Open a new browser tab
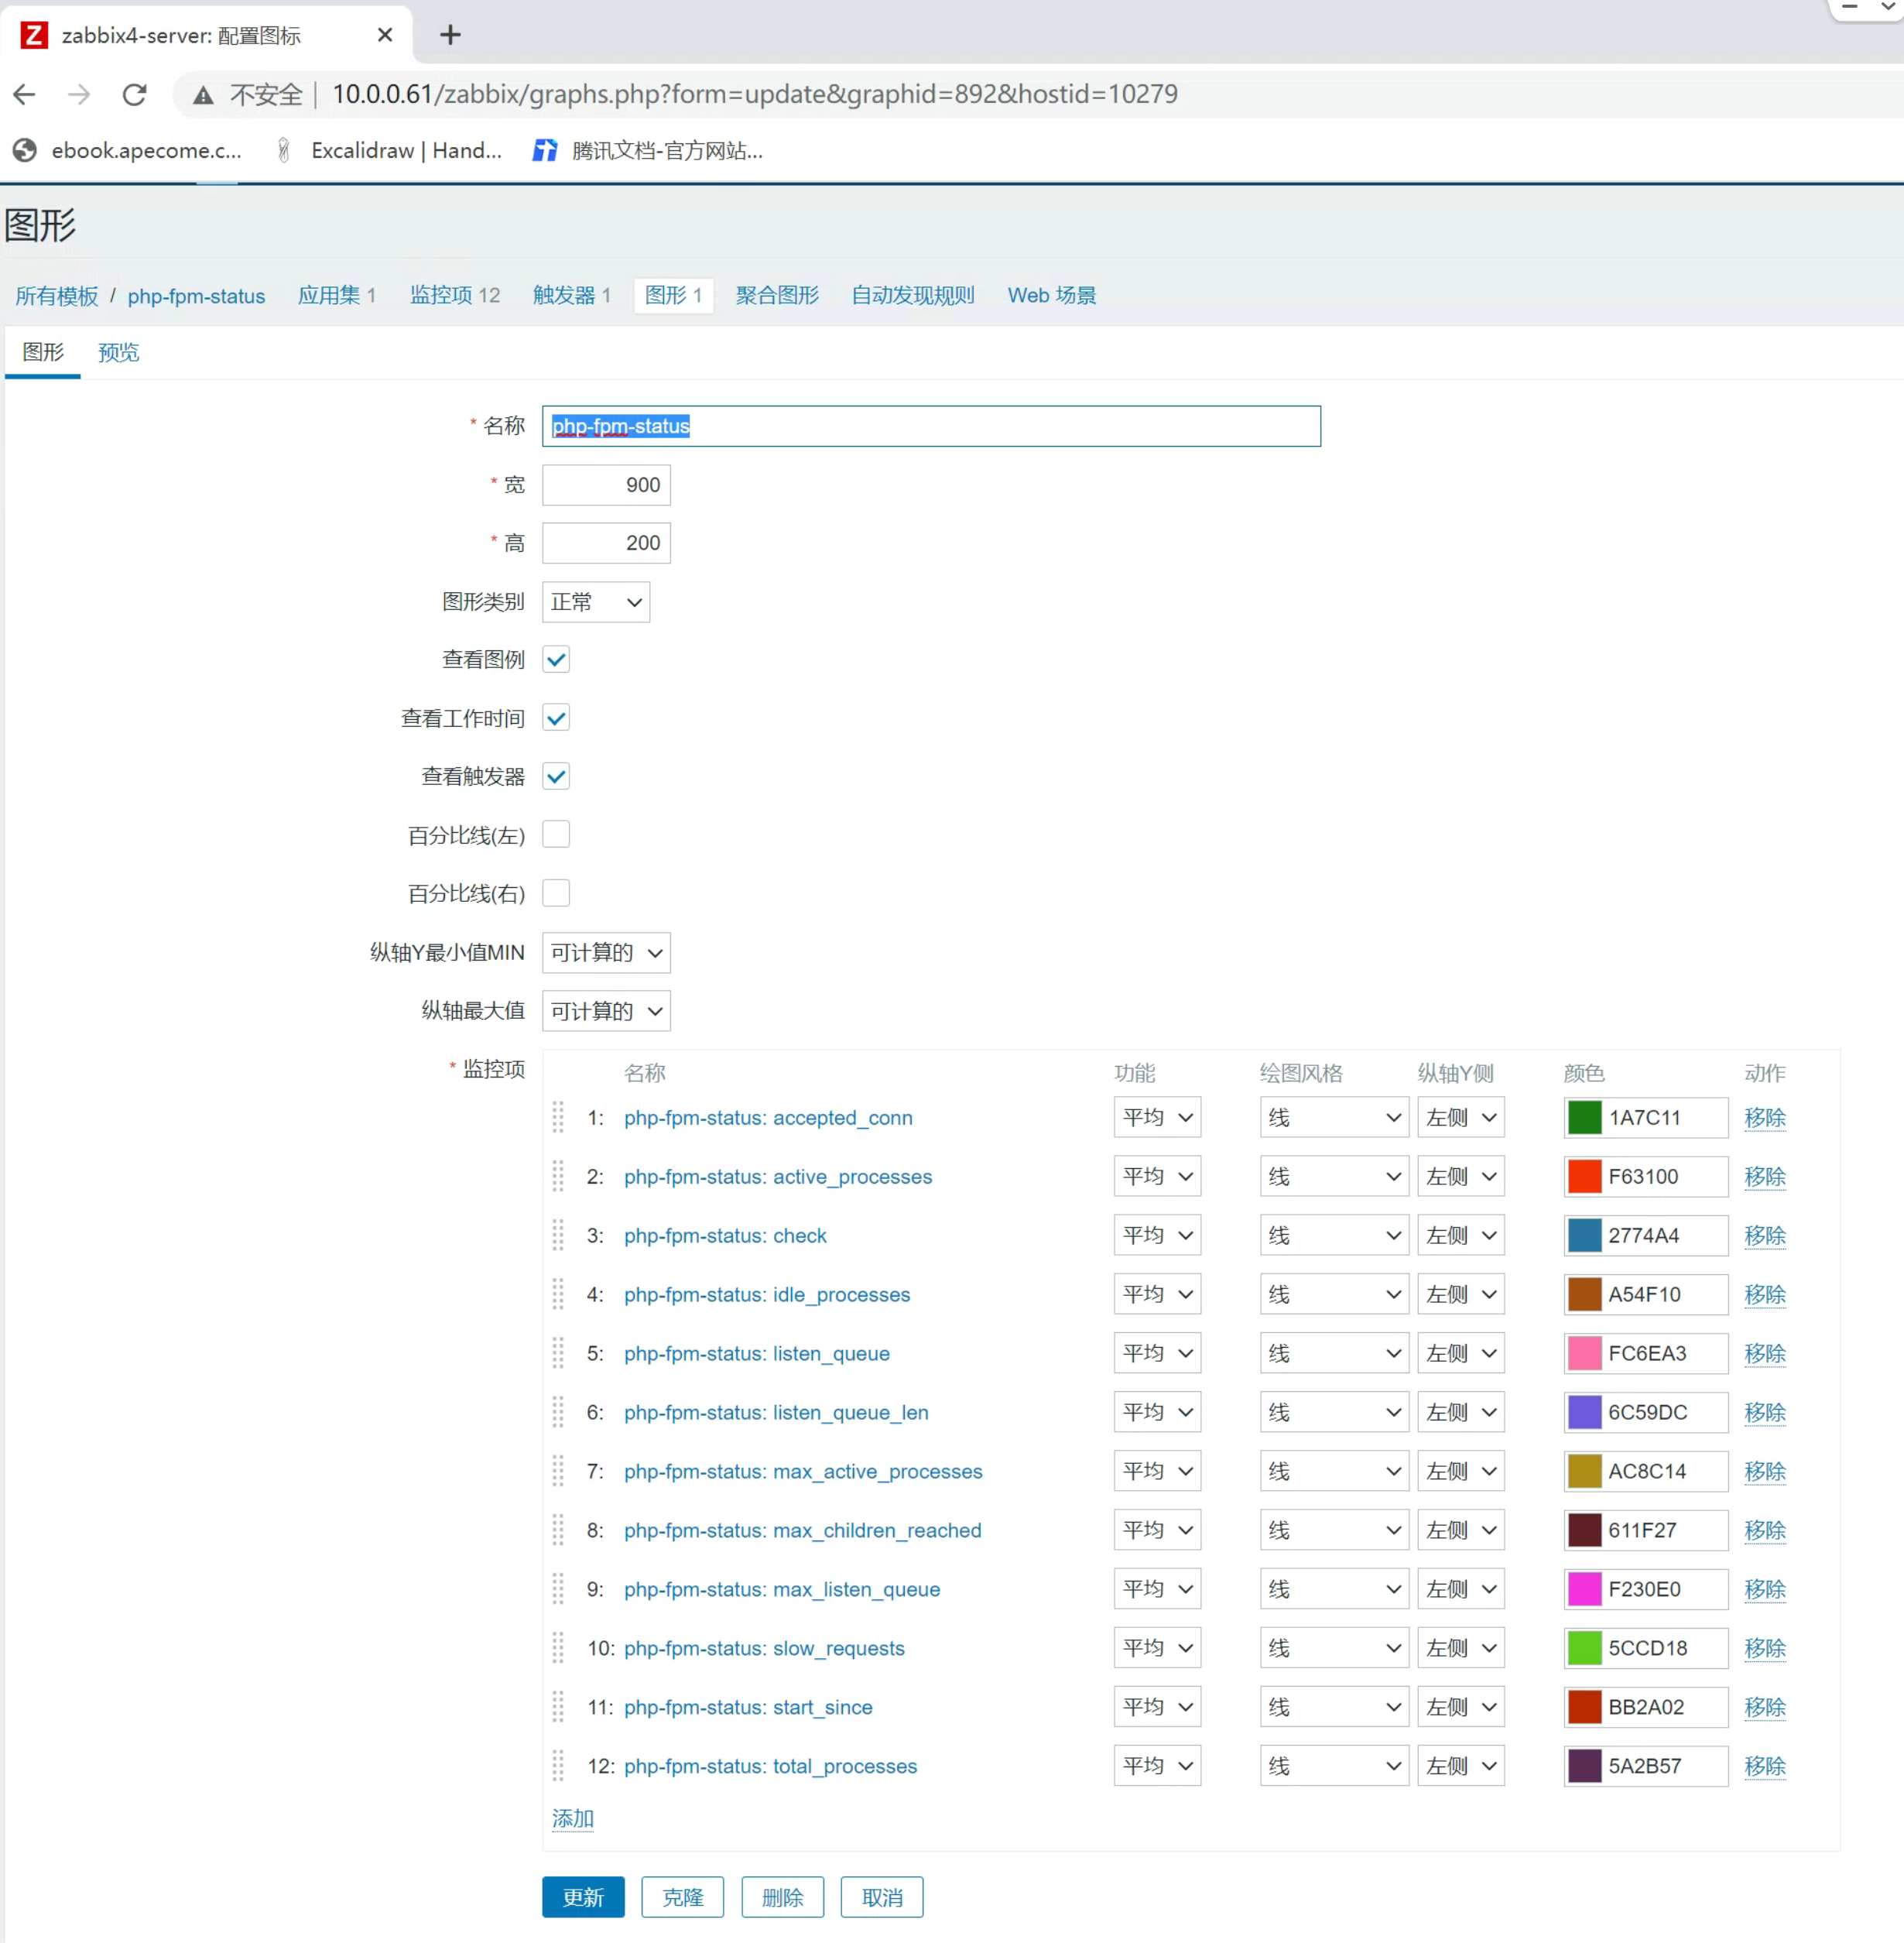Screen dimensions: 1904x1943 450,35
